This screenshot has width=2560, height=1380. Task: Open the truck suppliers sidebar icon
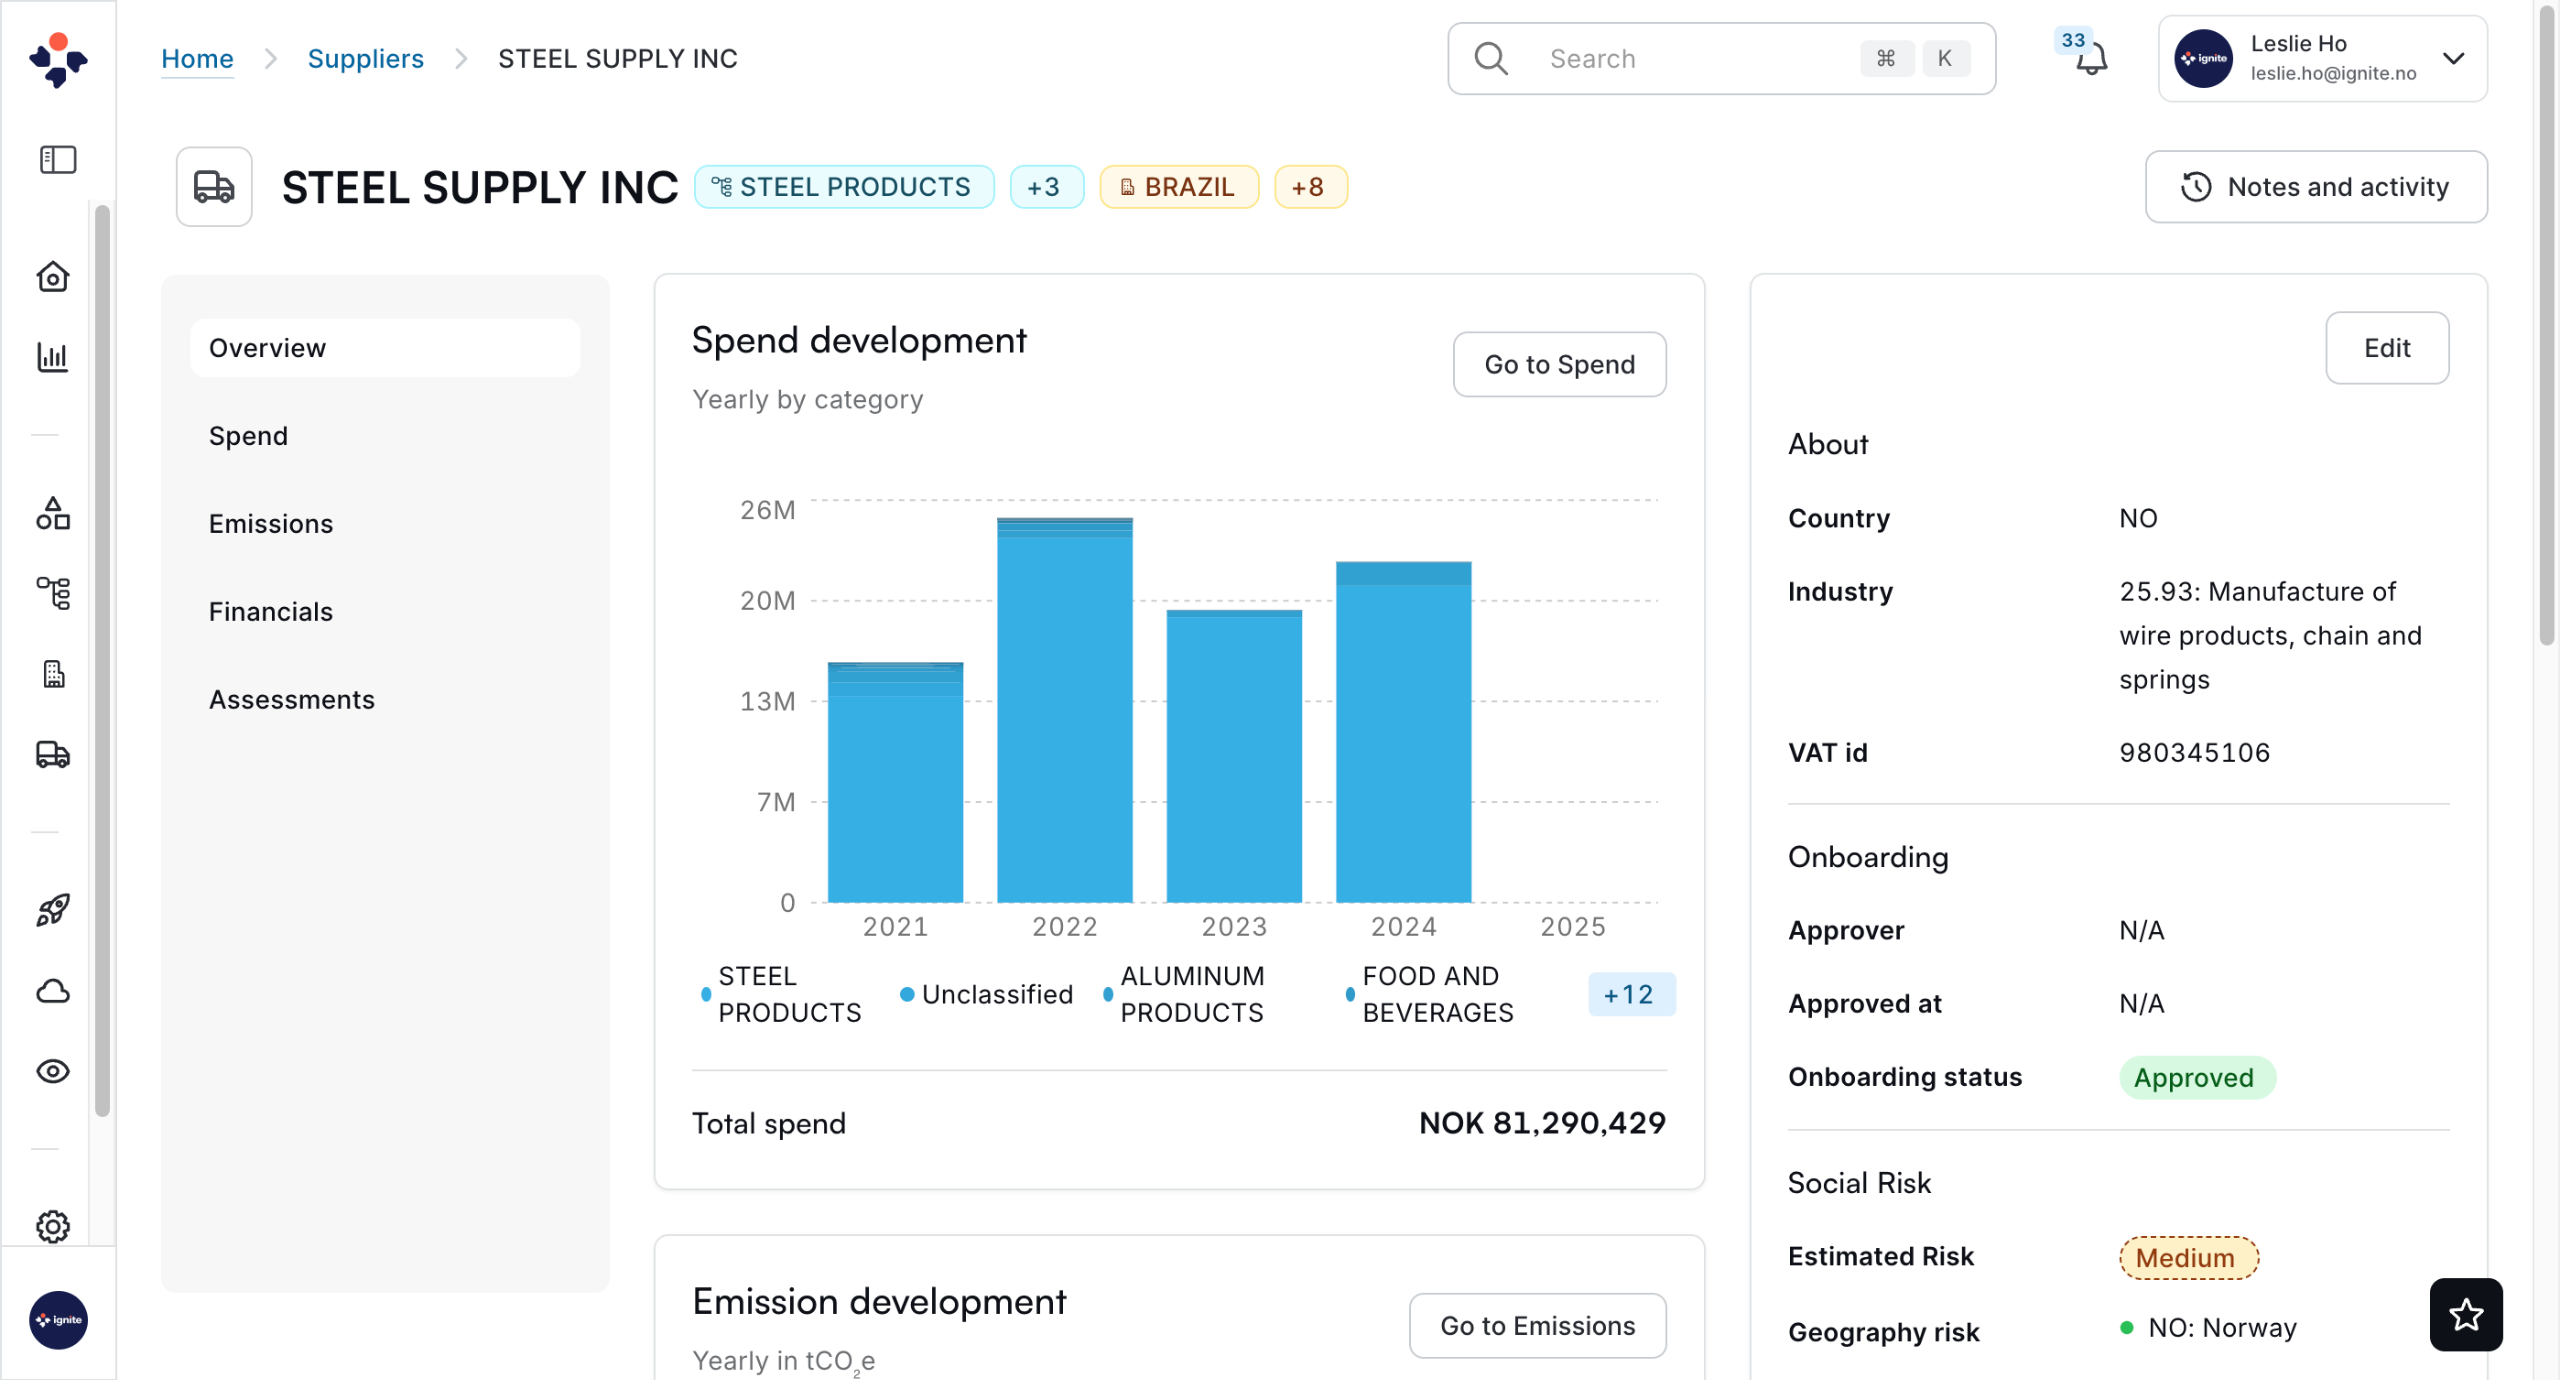53,754
